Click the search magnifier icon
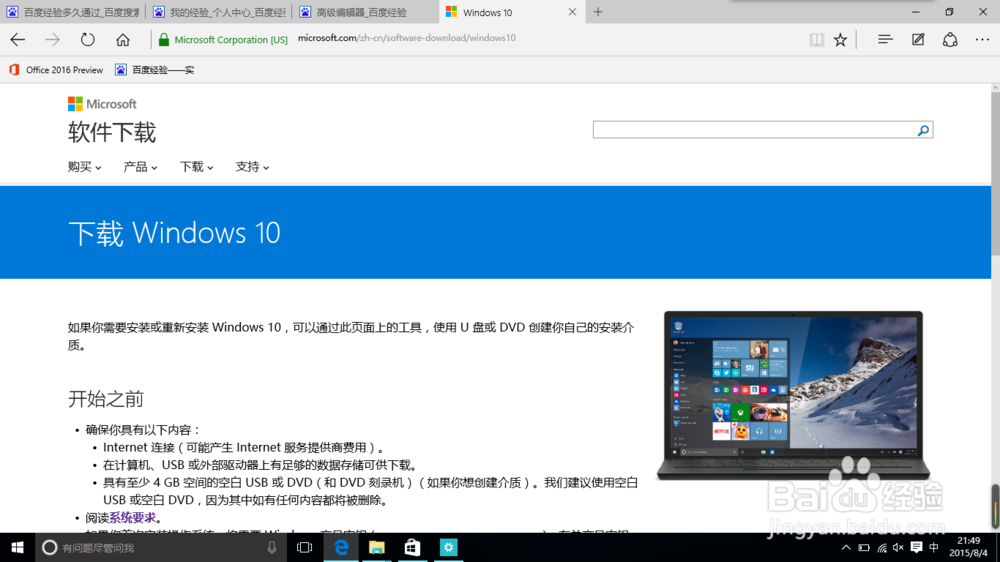The width and height of the screenshot is (1000, 562). [x=923, y=130]
